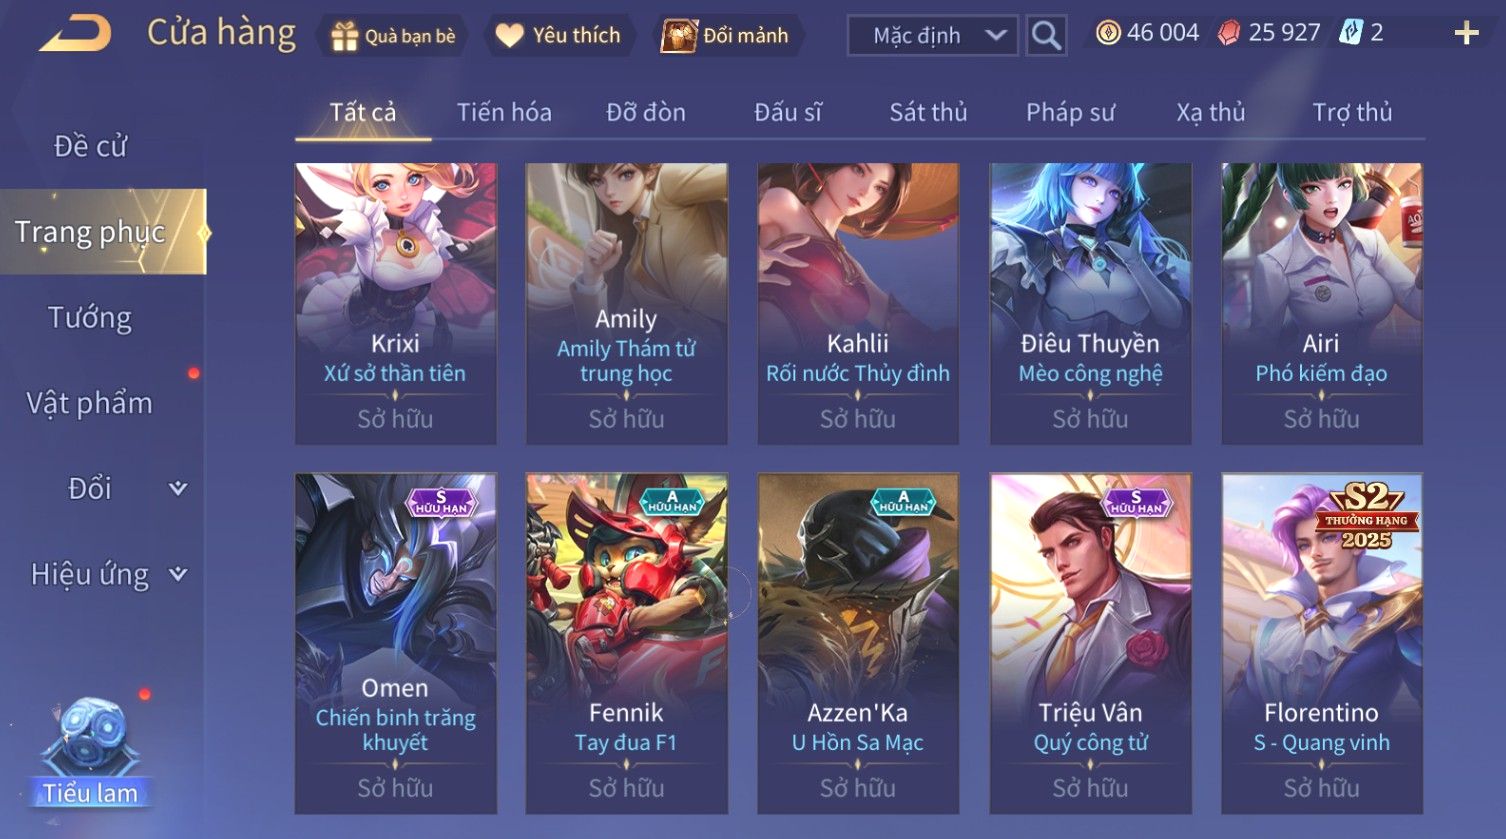Click the back arrow icon
The width and height of the screenshot is (1506, 839).
click(75, 35)
